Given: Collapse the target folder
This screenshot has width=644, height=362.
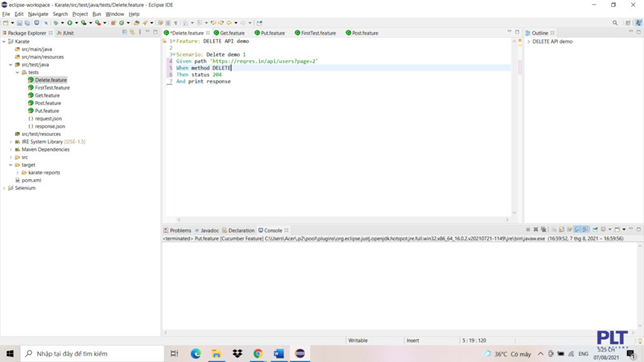Looking at the screenshot, I should click(x=11, y=165).
